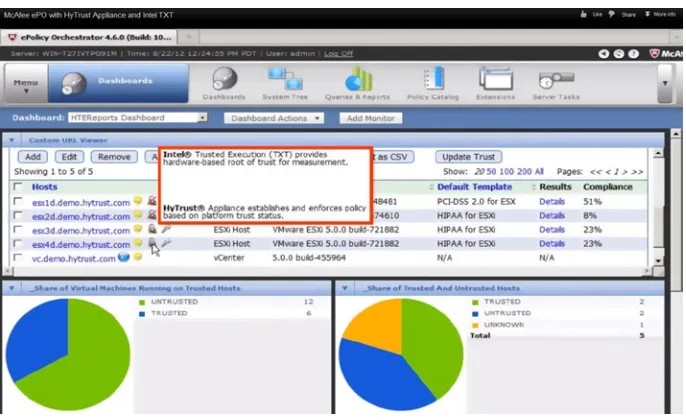The image size is (686, 420).
Task: Click the Update Trust button
Action: (469, 157)
